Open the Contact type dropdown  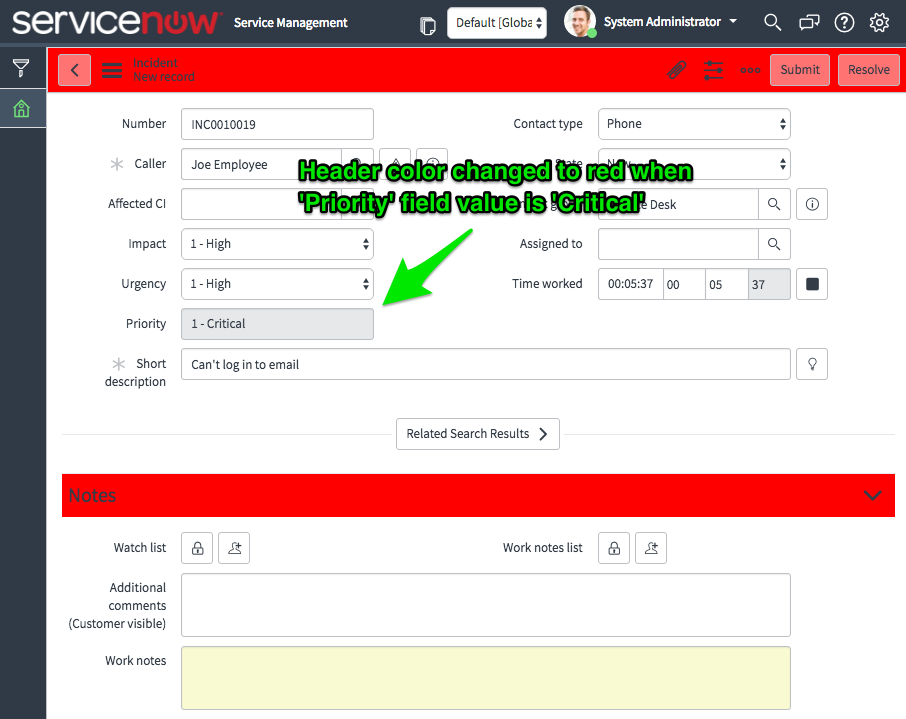coord(694,124)
